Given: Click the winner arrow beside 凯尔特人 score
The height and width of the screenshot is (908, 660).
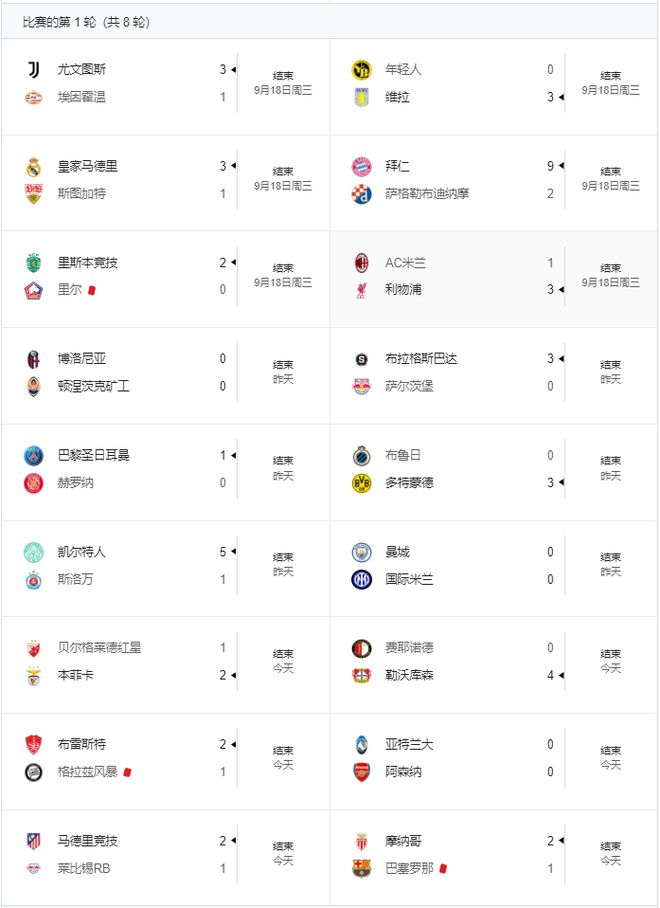Looking at the screenshot, I should click(233, 551).
